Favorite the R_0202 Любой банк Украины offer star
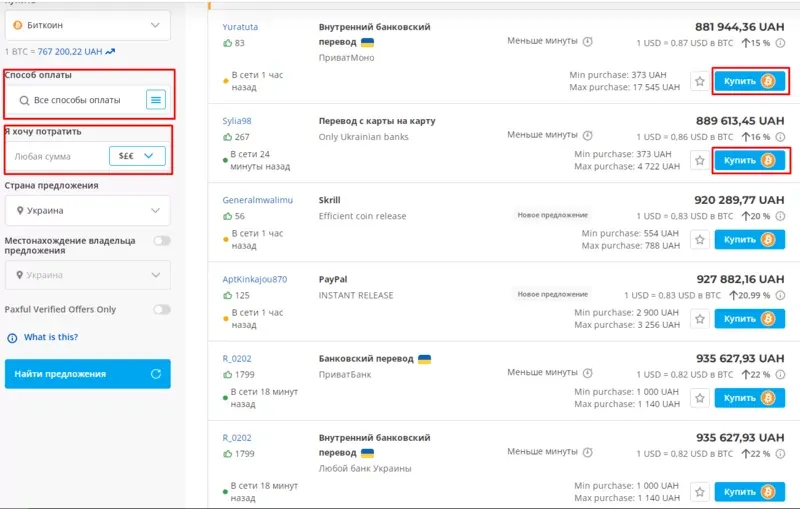Screen dimensions: 800x509 pos(700,492)
